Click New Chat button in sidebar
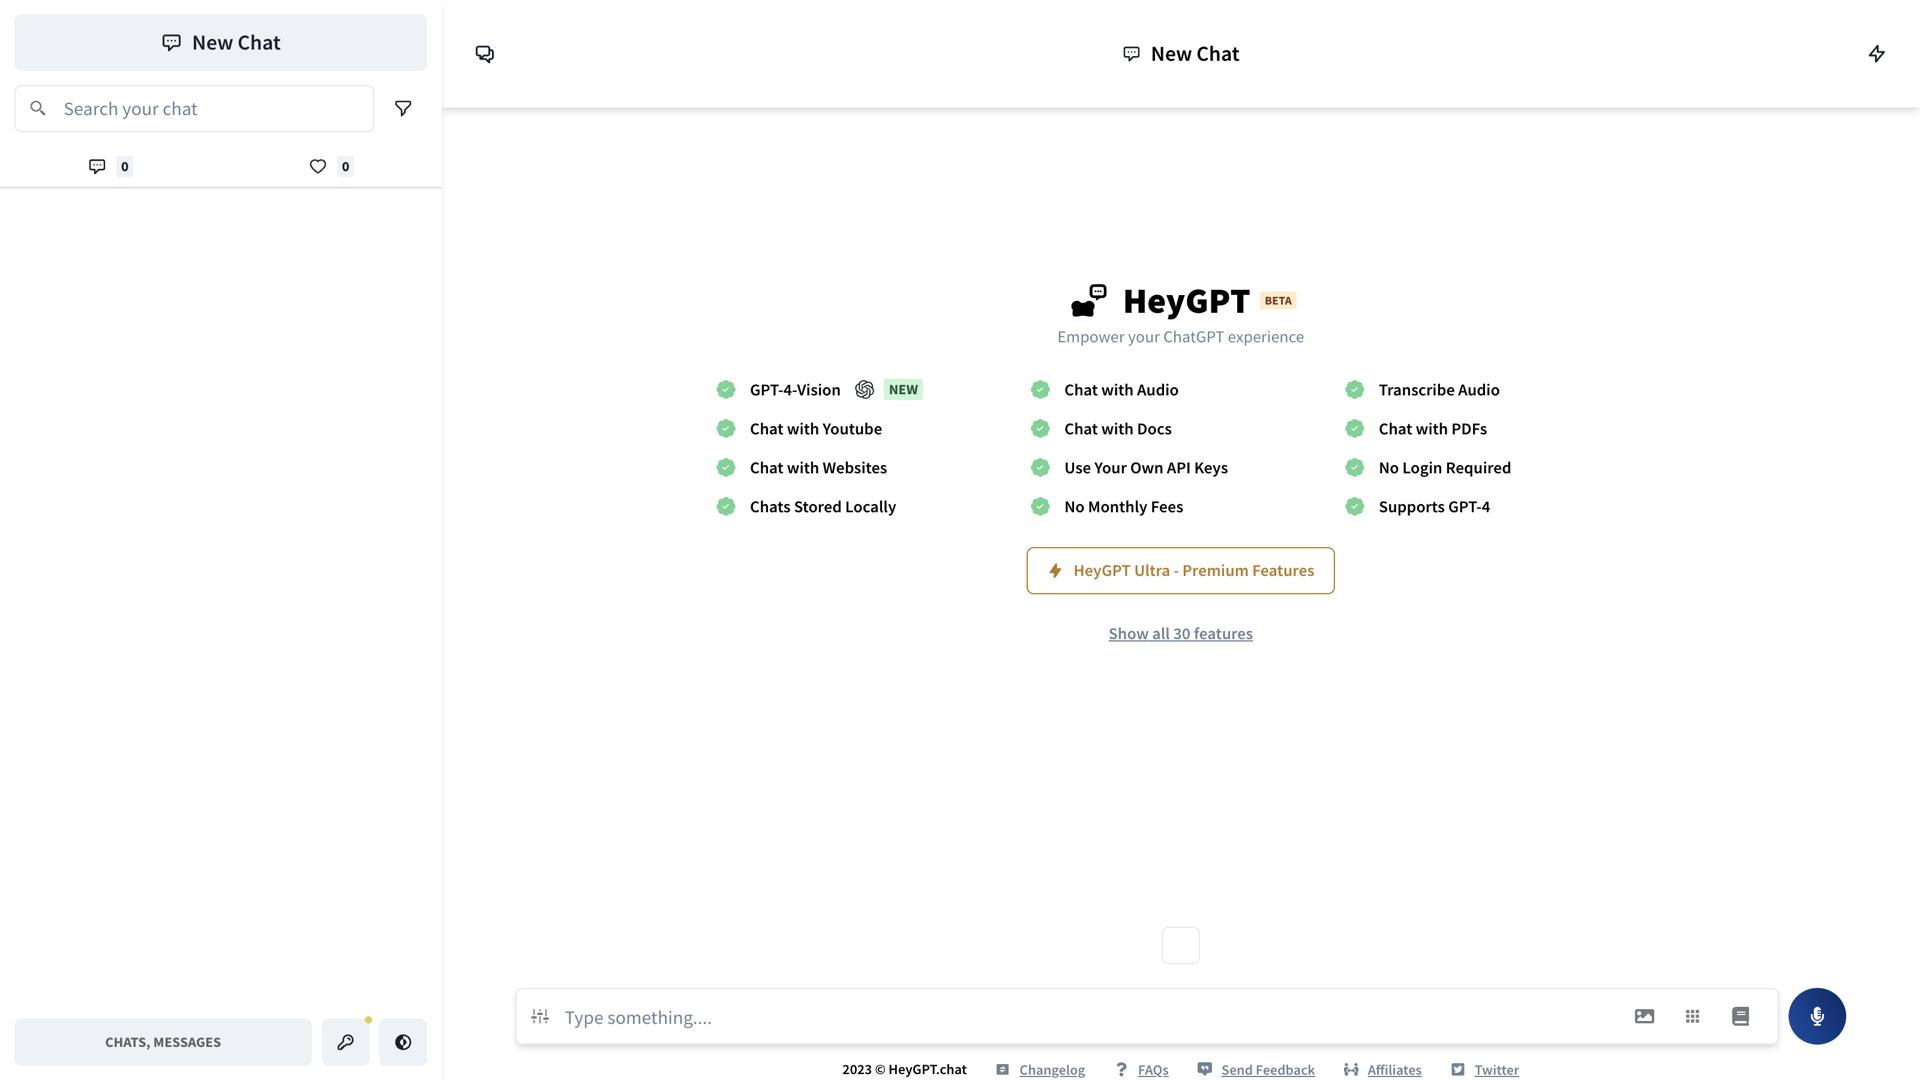Viewport: 1920px width, 1080px height. [x=220, y=42]
